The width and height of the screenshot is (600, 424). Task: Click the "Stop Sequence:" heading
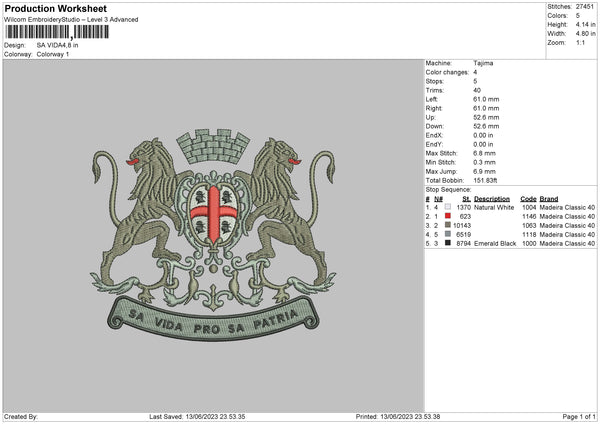tap(448, 189)
